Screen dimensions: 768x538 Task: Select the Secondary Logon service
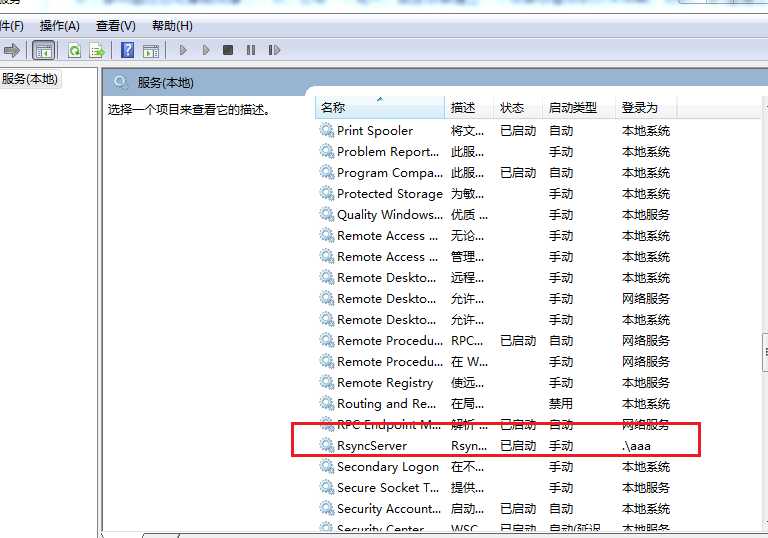(495, 467)
